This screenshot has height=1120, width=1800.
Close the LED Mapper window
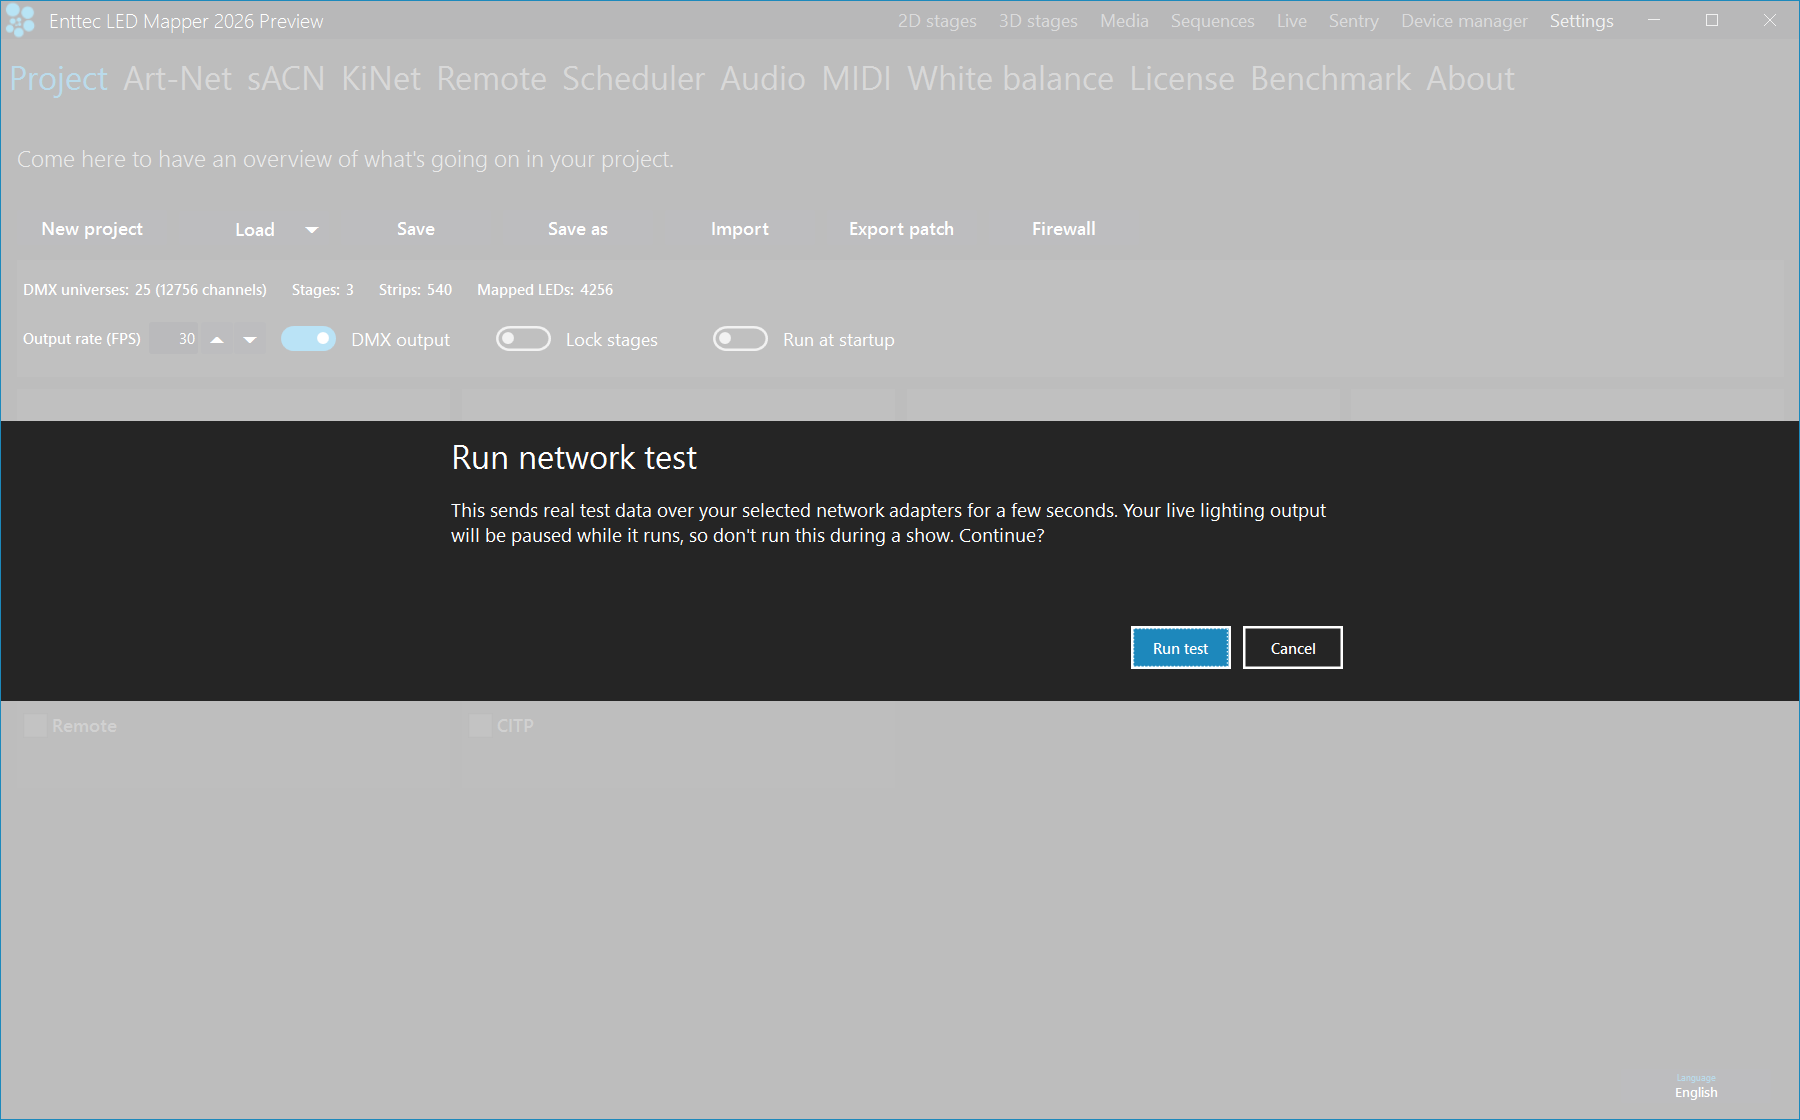pos(1770,20)
